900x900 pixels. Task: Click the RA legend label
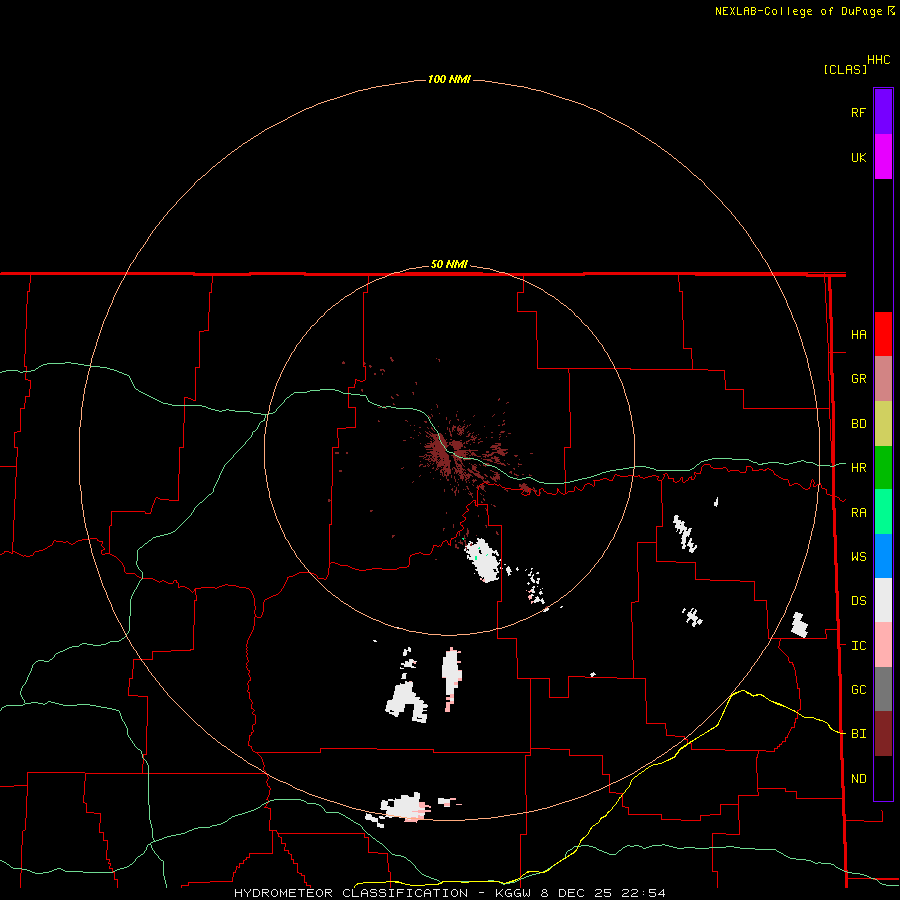point(858,513)
